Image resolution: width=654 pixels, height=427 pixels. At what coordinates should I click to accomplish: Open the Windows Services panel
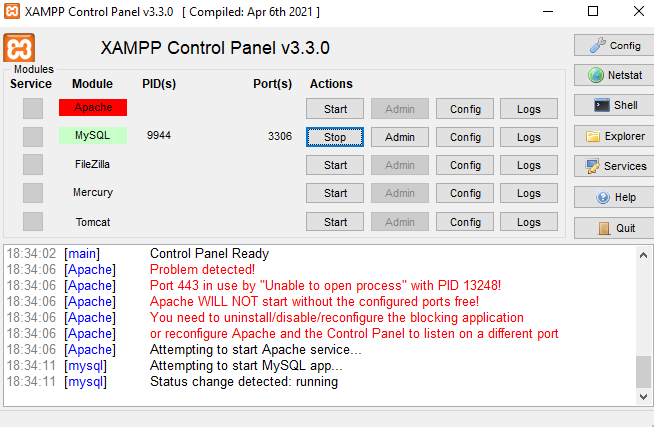pos(613,166)
